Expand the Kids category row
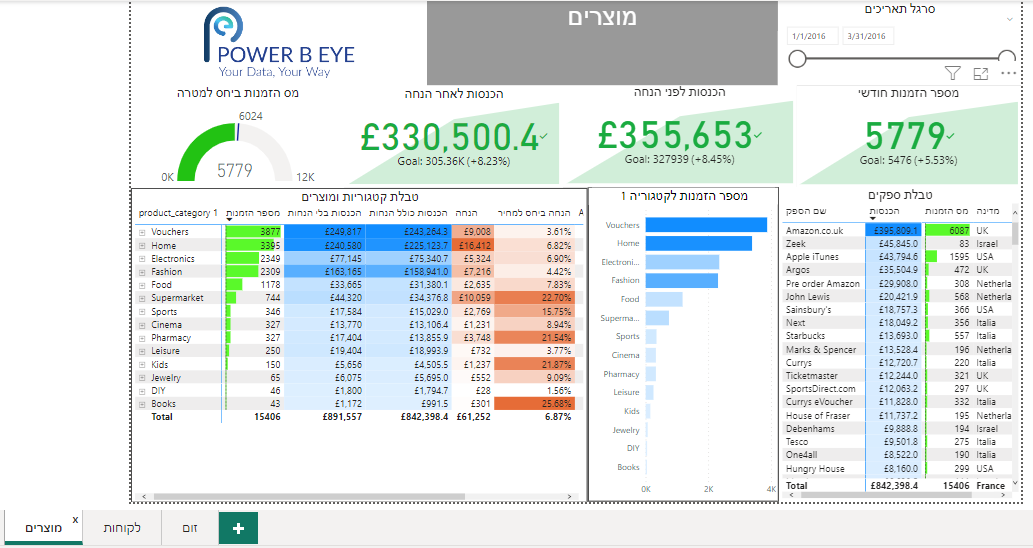1033x548 pixels. 142,364
